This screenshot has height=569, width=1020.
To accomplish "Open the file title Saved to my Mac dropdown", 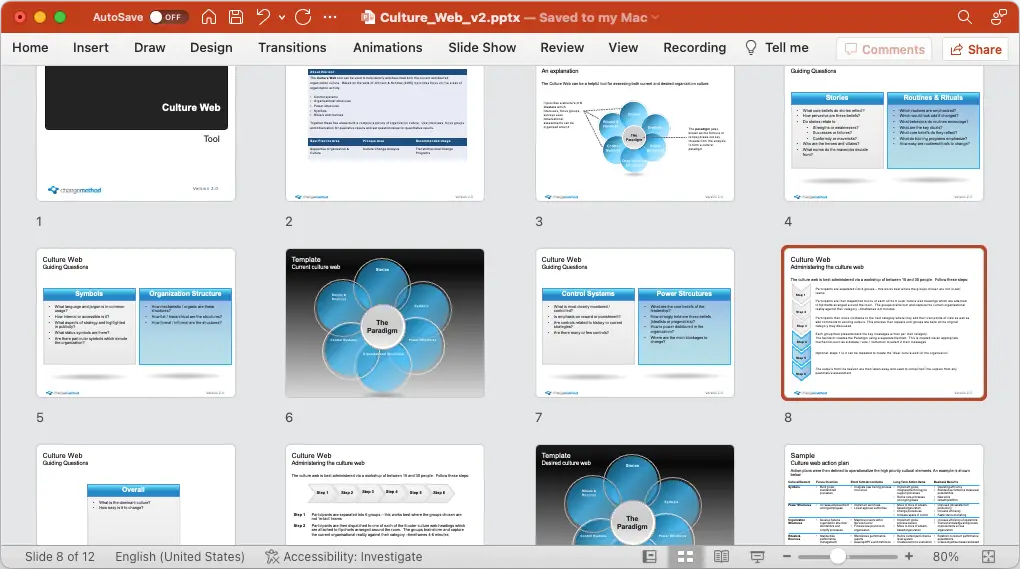I will click(x=655, y=18).
